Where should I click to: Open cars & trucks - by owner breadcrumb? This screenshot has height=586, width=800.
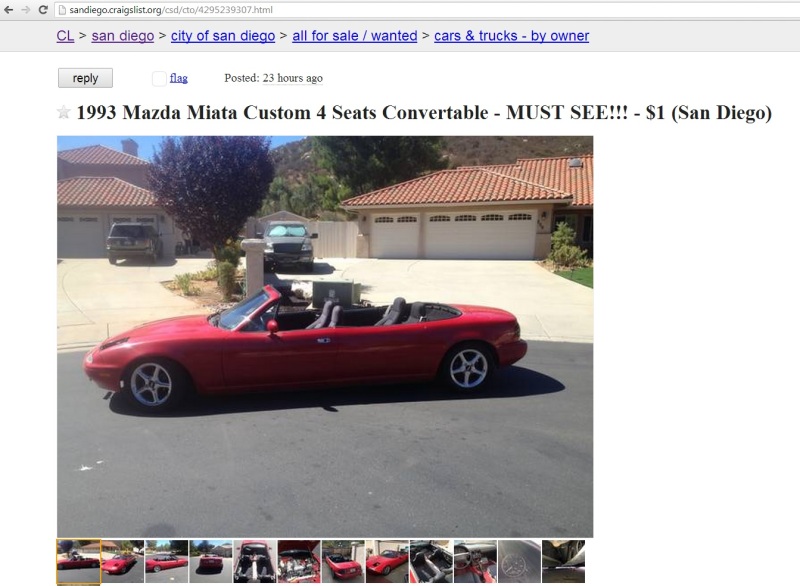click(511, 36)
